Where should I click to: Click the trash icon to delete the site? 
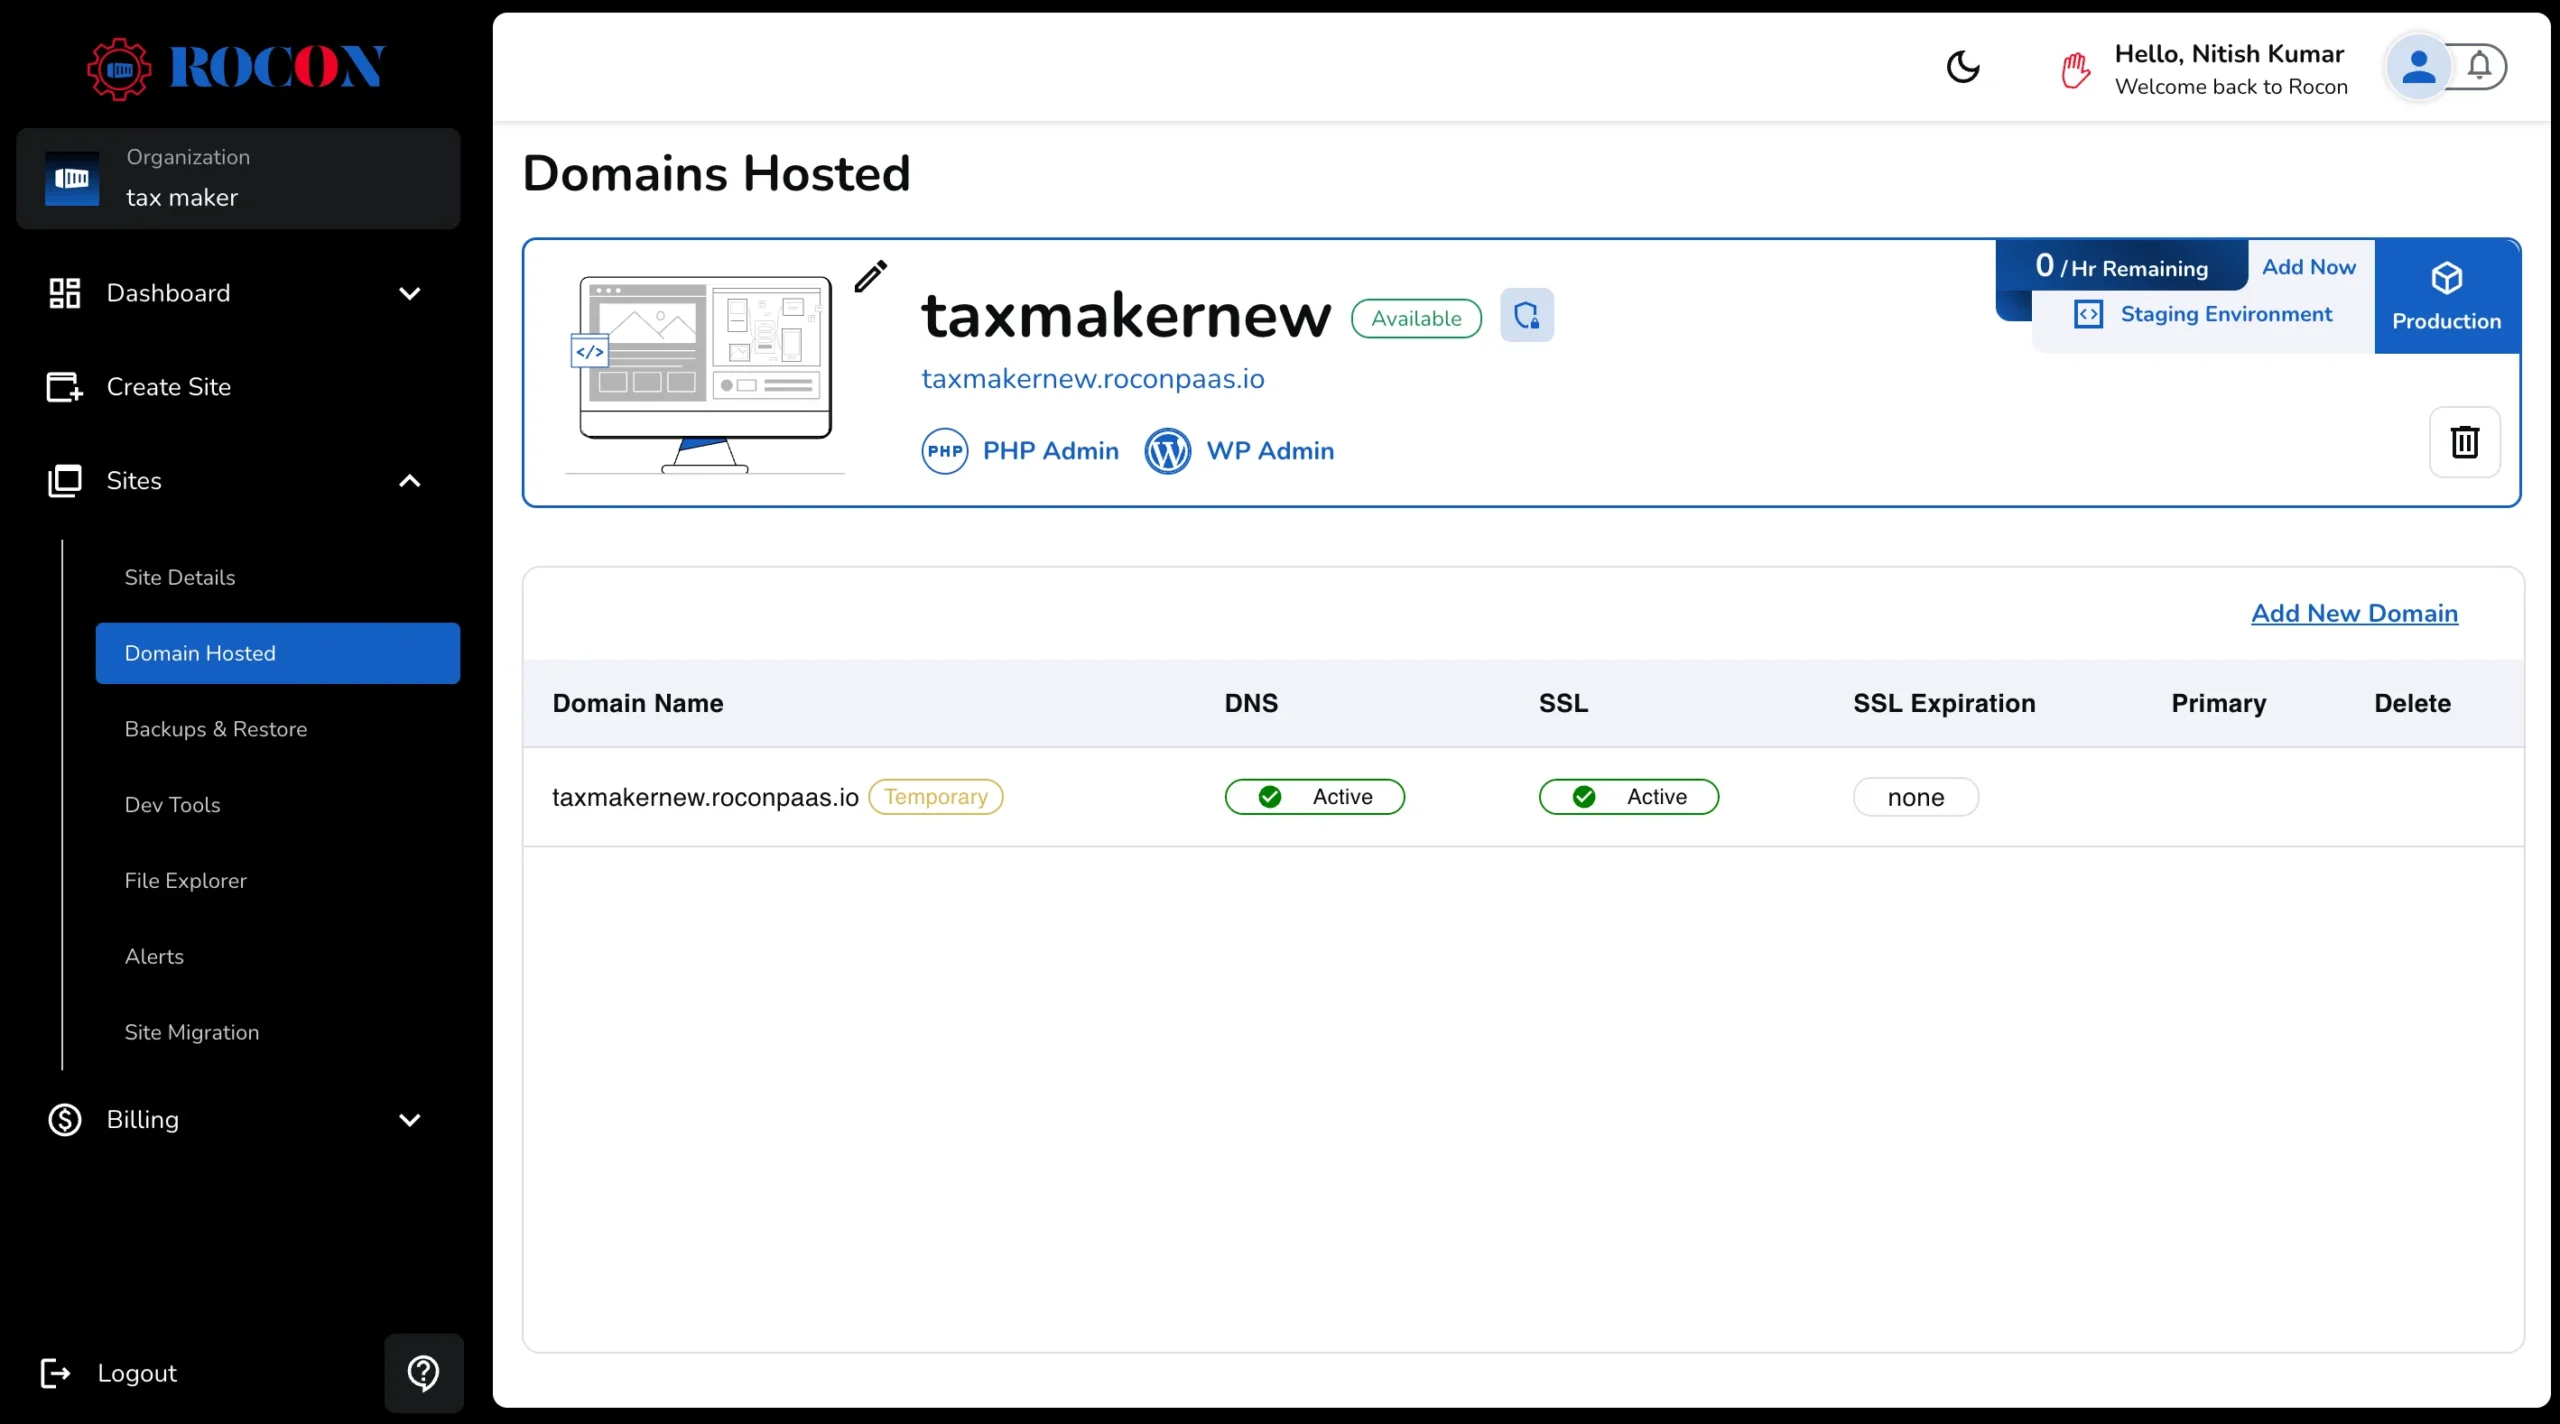pyautogui.click(x=2465, y=441)
